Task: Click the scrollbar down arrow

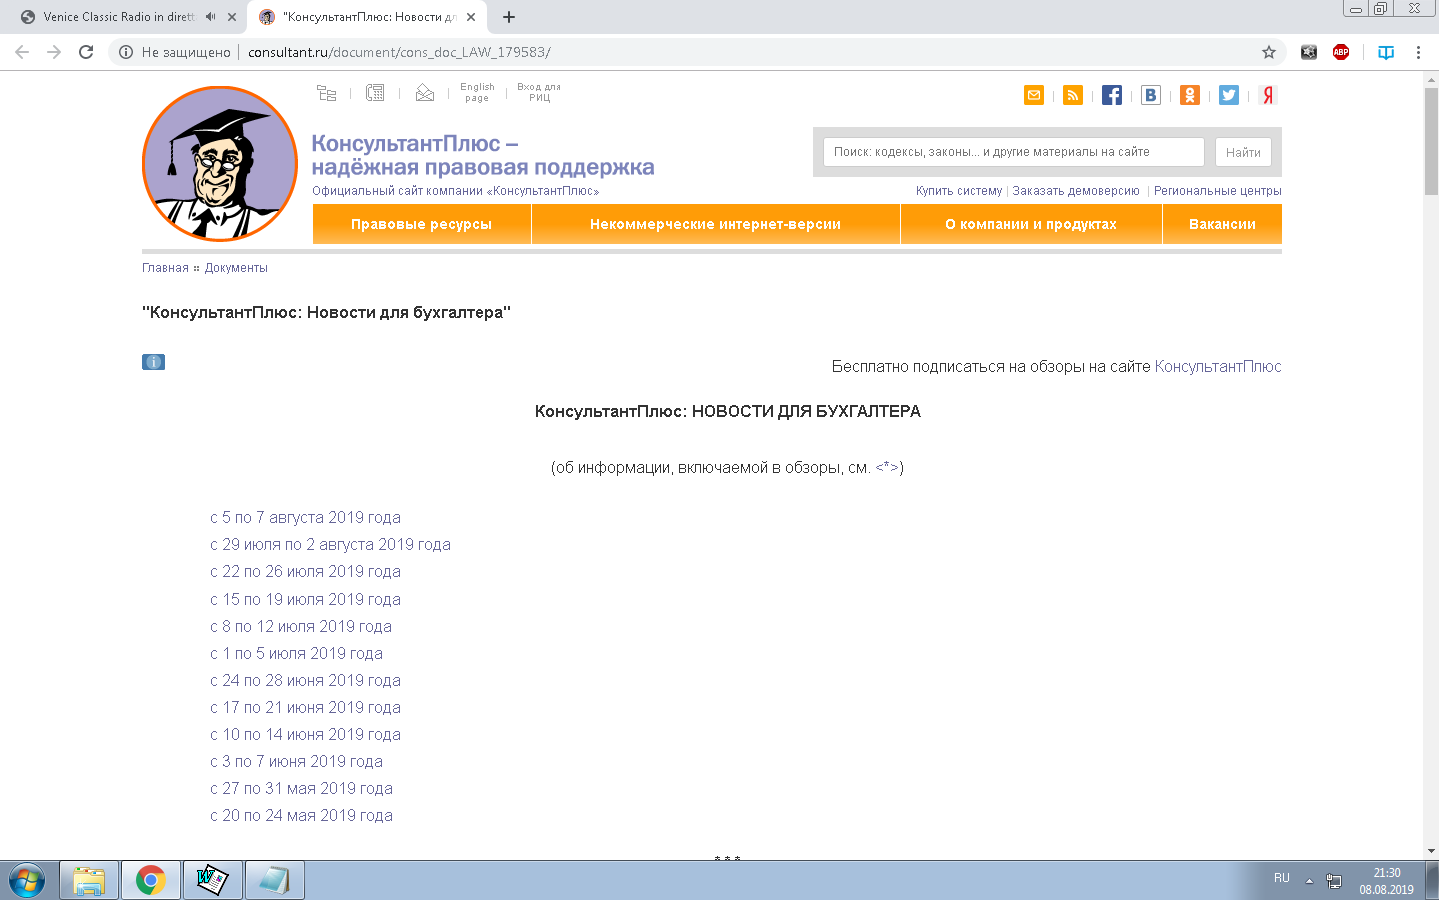Action: tap(1431, 851)
